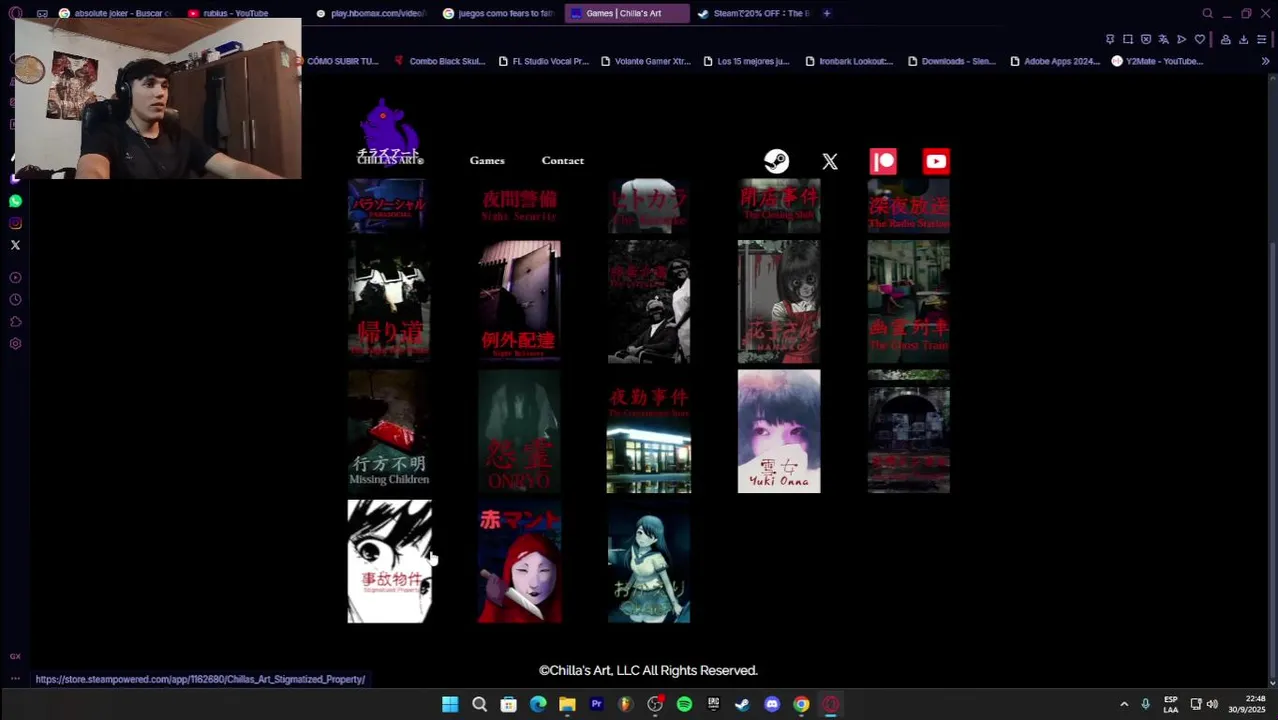This screenshot has height=720, width=1278.
Task: Open the Onryo game cover
Action: click(519, 431)
